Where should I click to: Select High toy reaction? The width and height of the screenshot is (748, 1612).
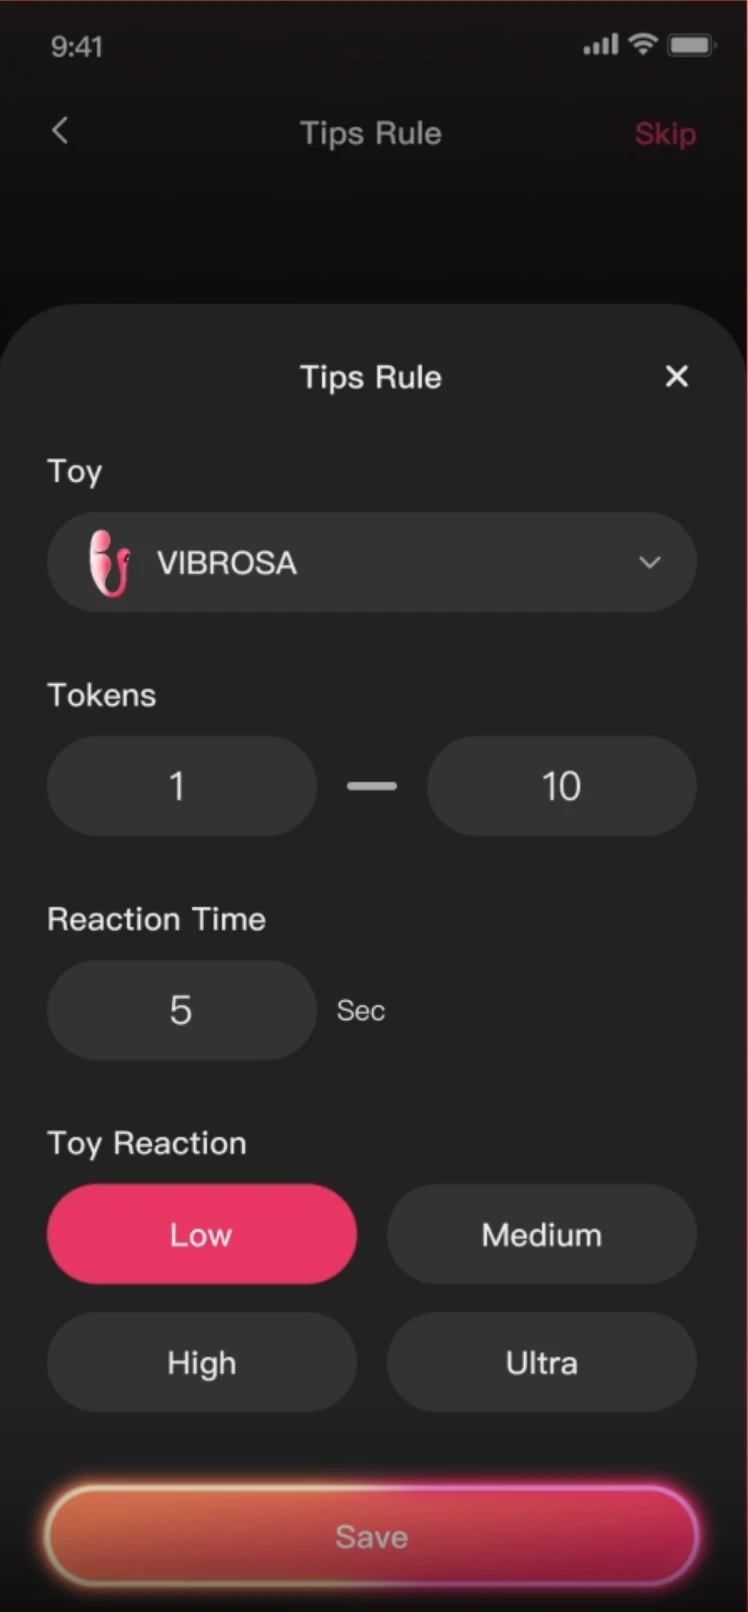202,1363
